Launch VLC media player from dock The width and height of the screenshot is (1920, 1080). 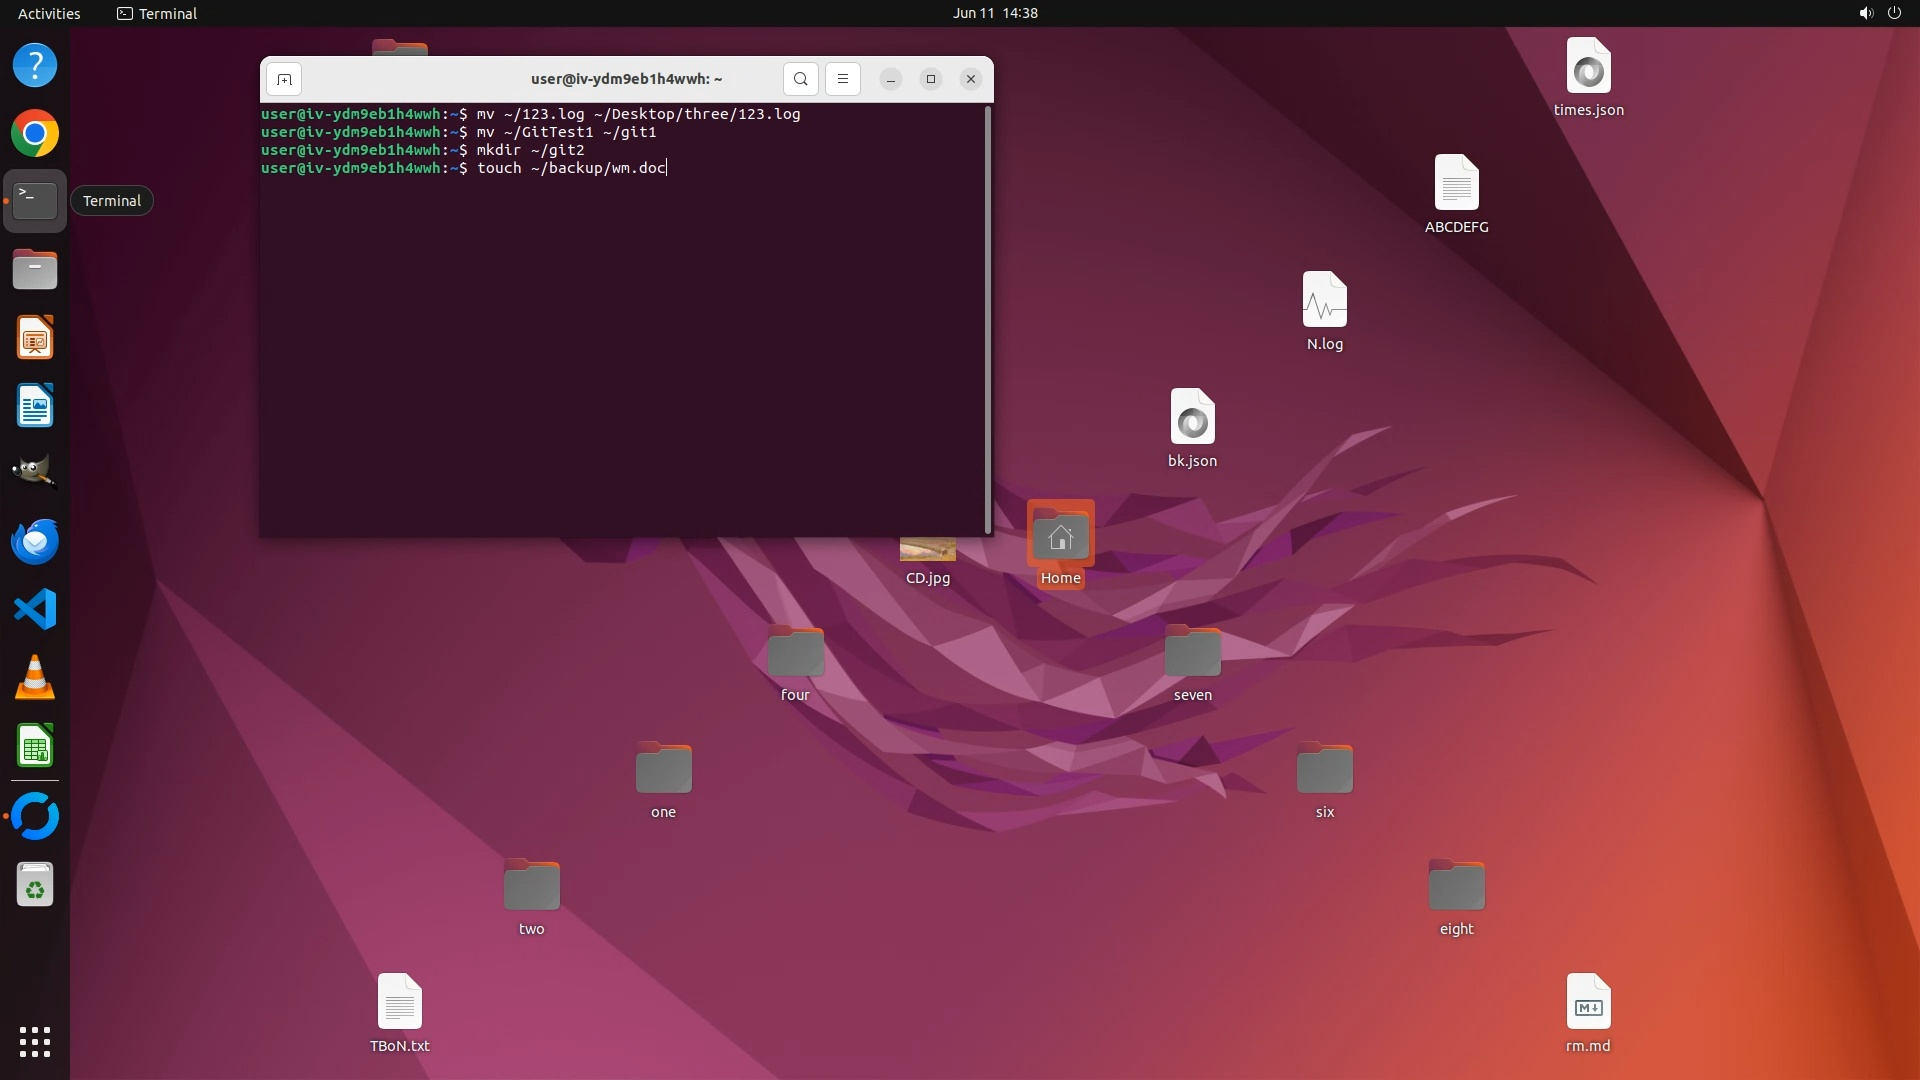coord(35,678)
